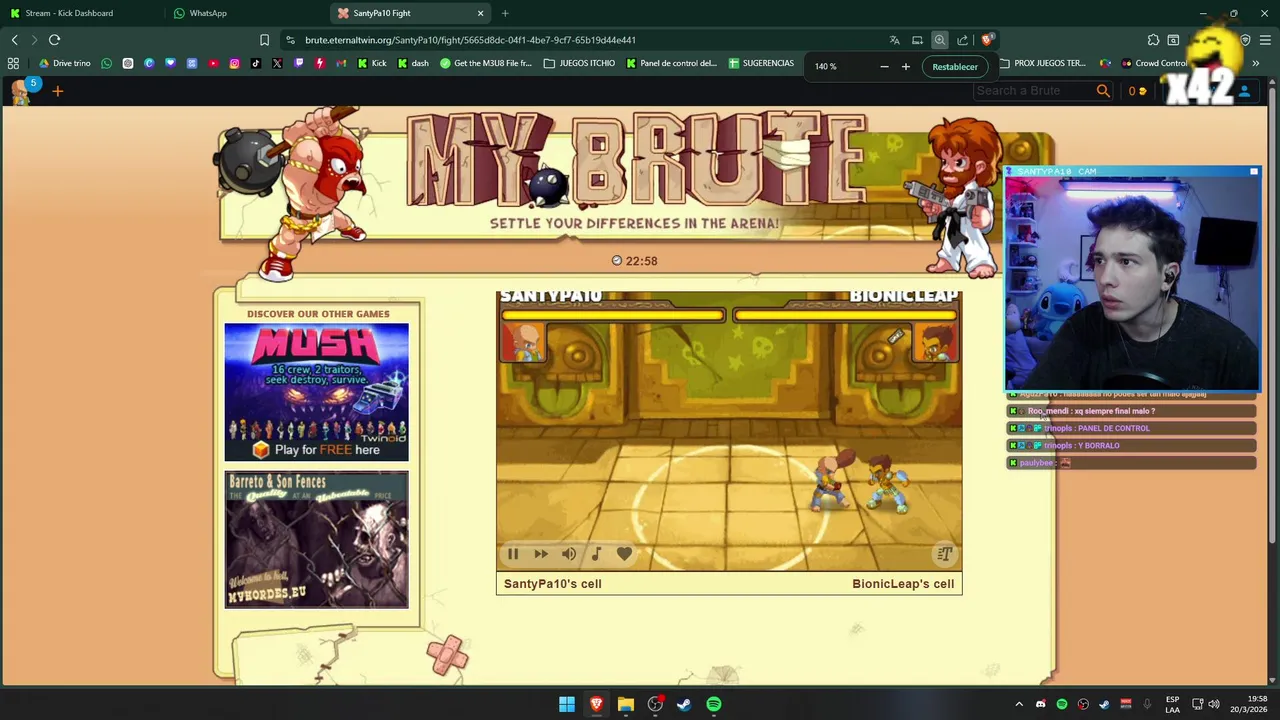1280x720 pixels.
Task: Toggle the fight text log icon
Action: (x=944, y=554)
